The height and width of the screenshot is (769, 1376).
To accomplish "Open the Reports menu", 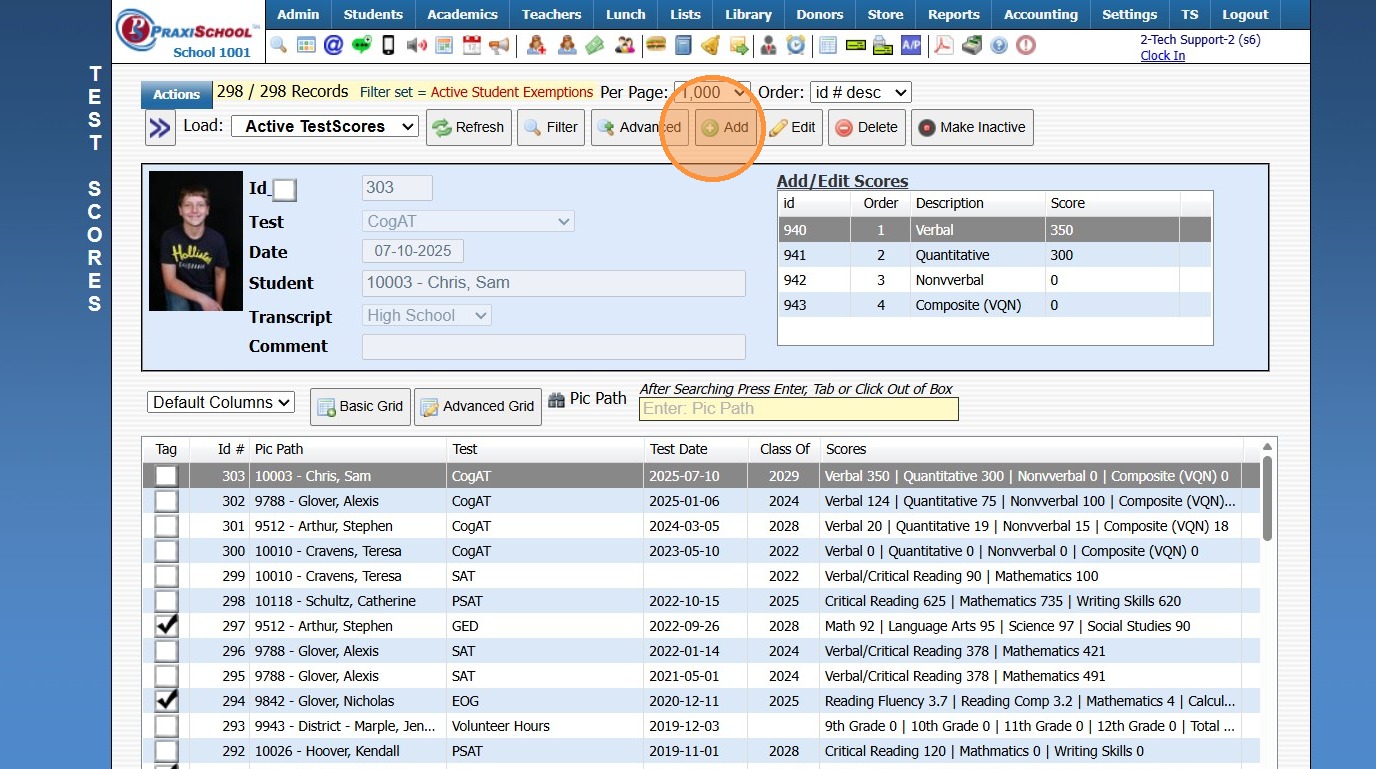I will point(953,14).
